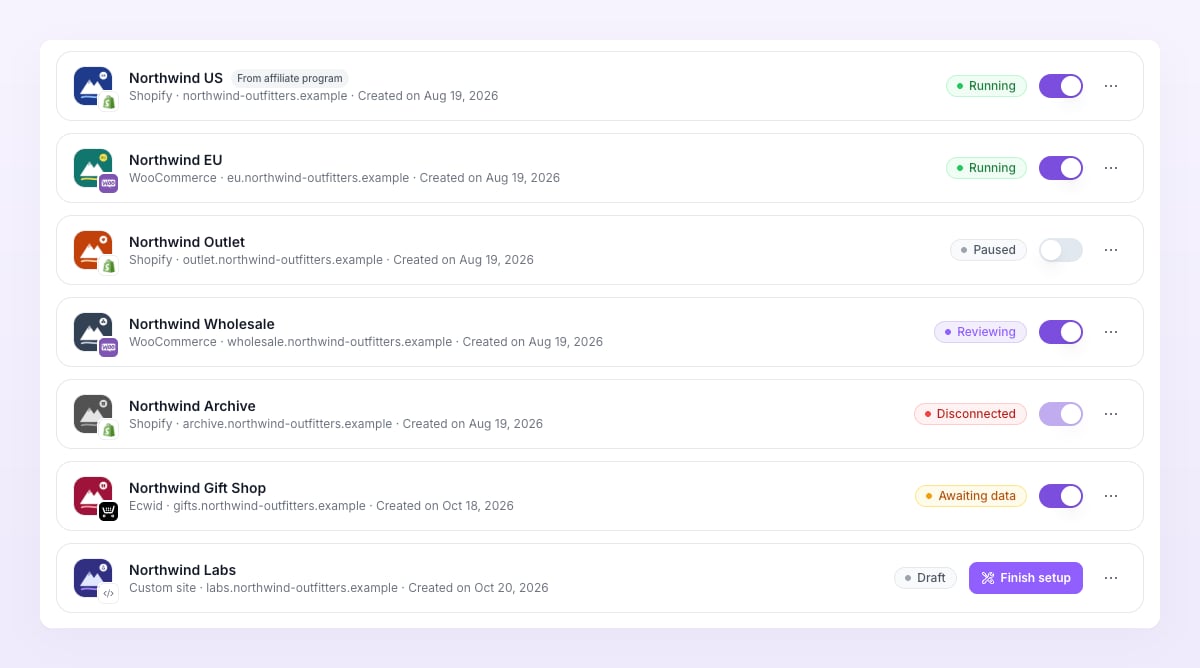Open more options for Northwind US
Viewport: 1200px width, 668px height.
coord(1111,86)
